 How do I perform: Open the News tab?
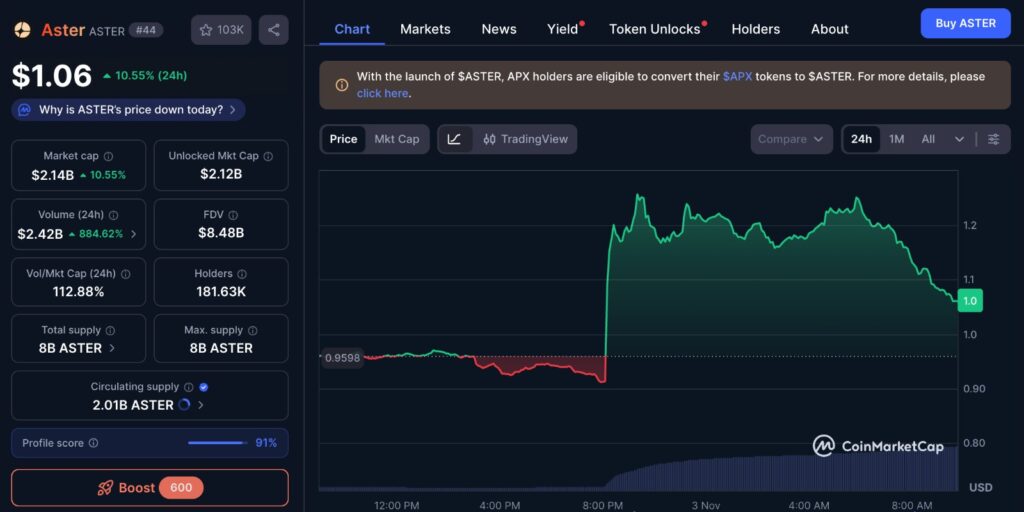tap(499, 29)
